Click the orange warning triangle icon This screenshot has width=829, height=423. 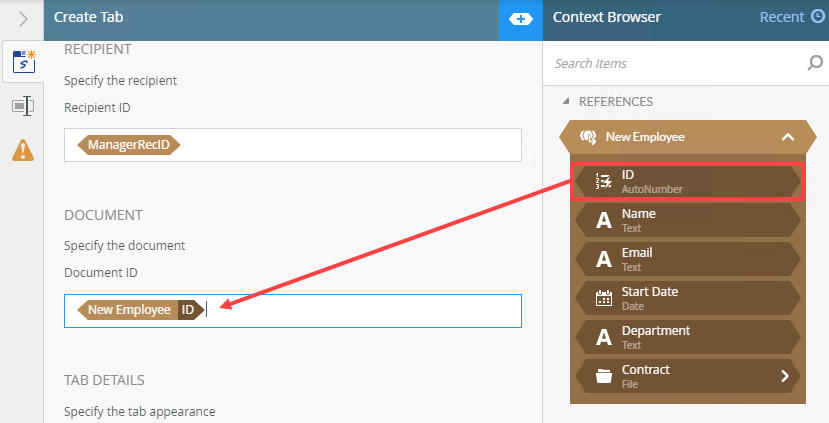click(x=22, y=149)
